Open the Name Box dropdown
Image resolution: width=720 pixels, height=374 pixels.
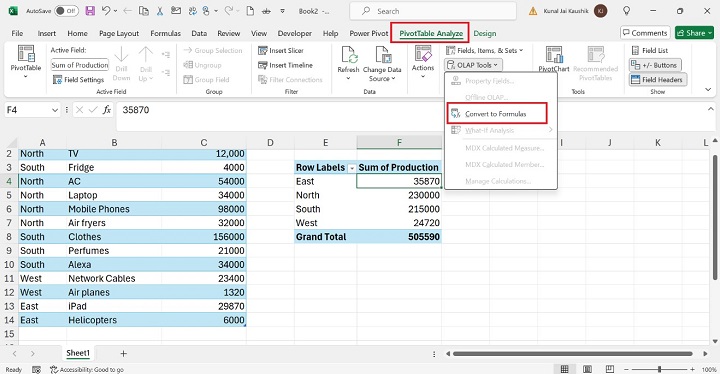pos(55,110)
